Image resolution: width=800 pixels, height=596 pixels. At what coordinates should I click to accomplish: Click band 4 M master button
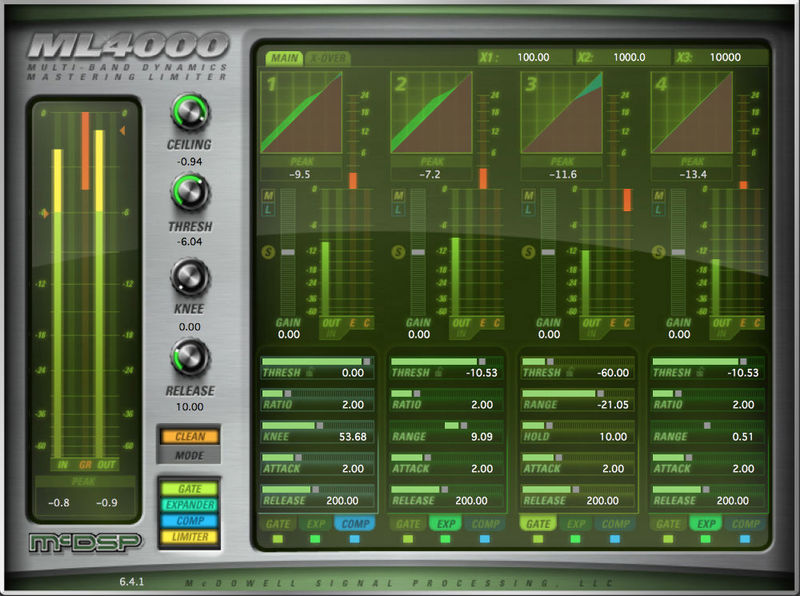pyautogui.click(x=659, y=195)
